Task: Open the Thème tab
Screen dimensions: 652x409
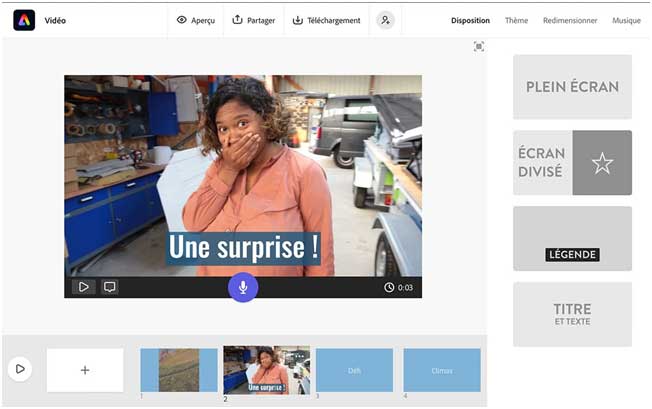Action: click(516, 20)
